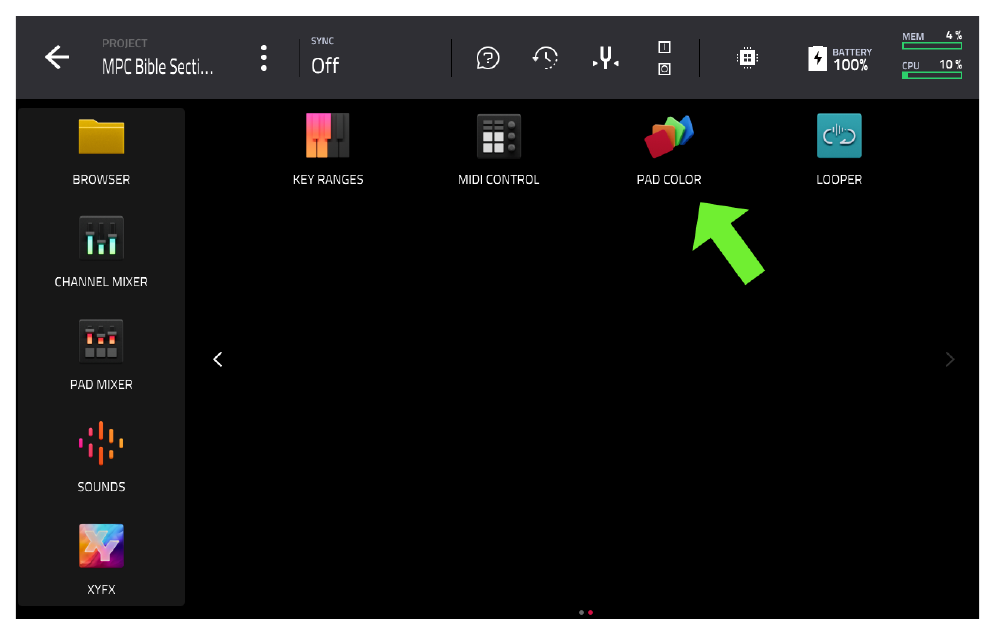Open MIDI Control mode

tap(499, 150)
